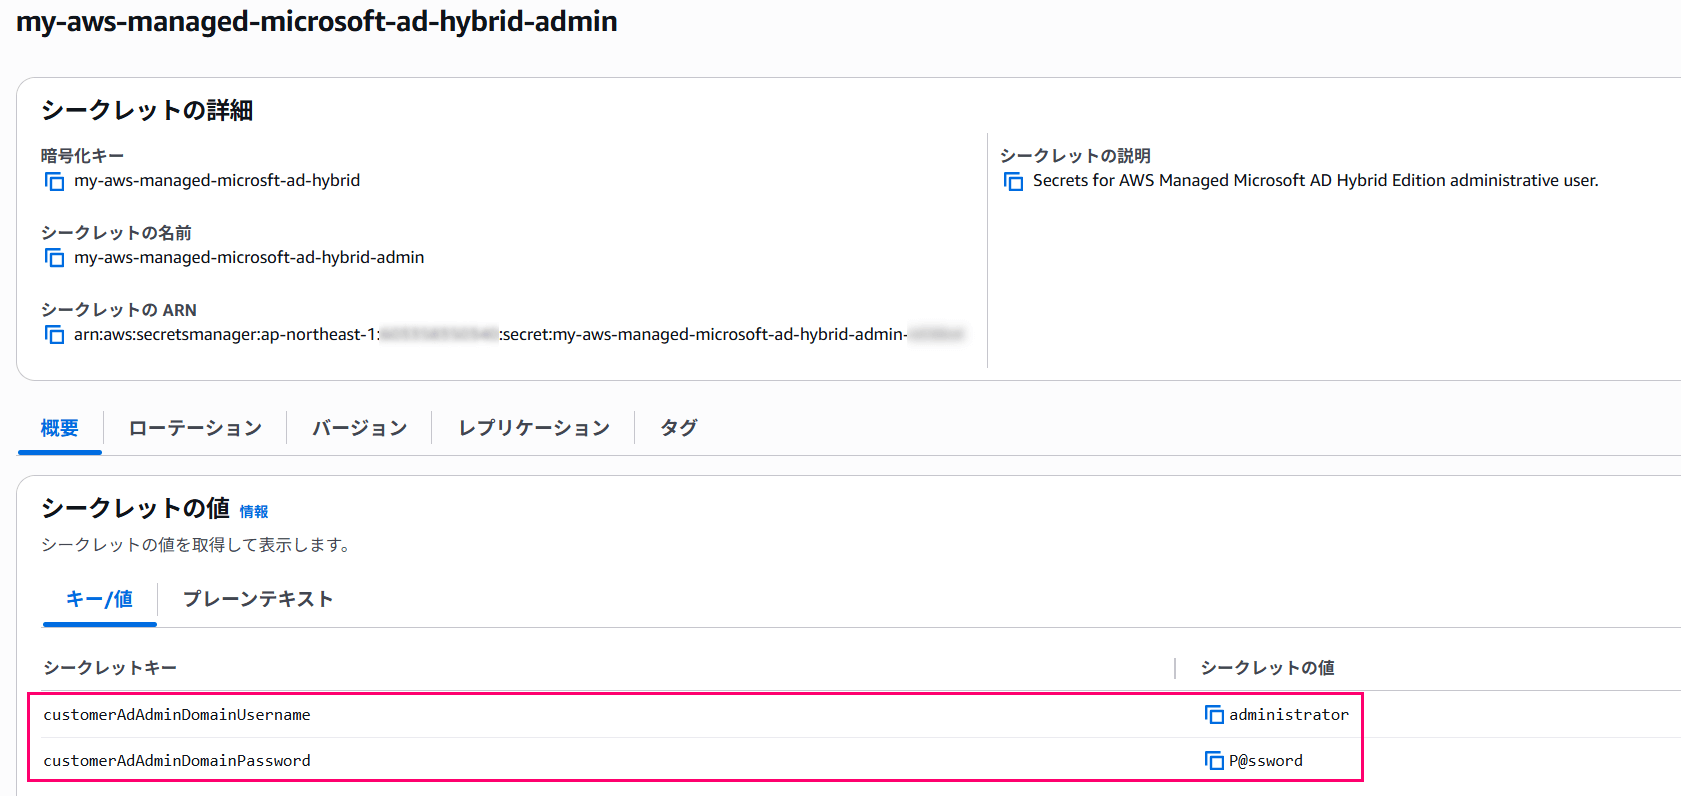Copy the secret name my-aws-managed-microsoft-ad-hybrid-admin
This screenshot has height=796, width=1681.
[54, 258]
